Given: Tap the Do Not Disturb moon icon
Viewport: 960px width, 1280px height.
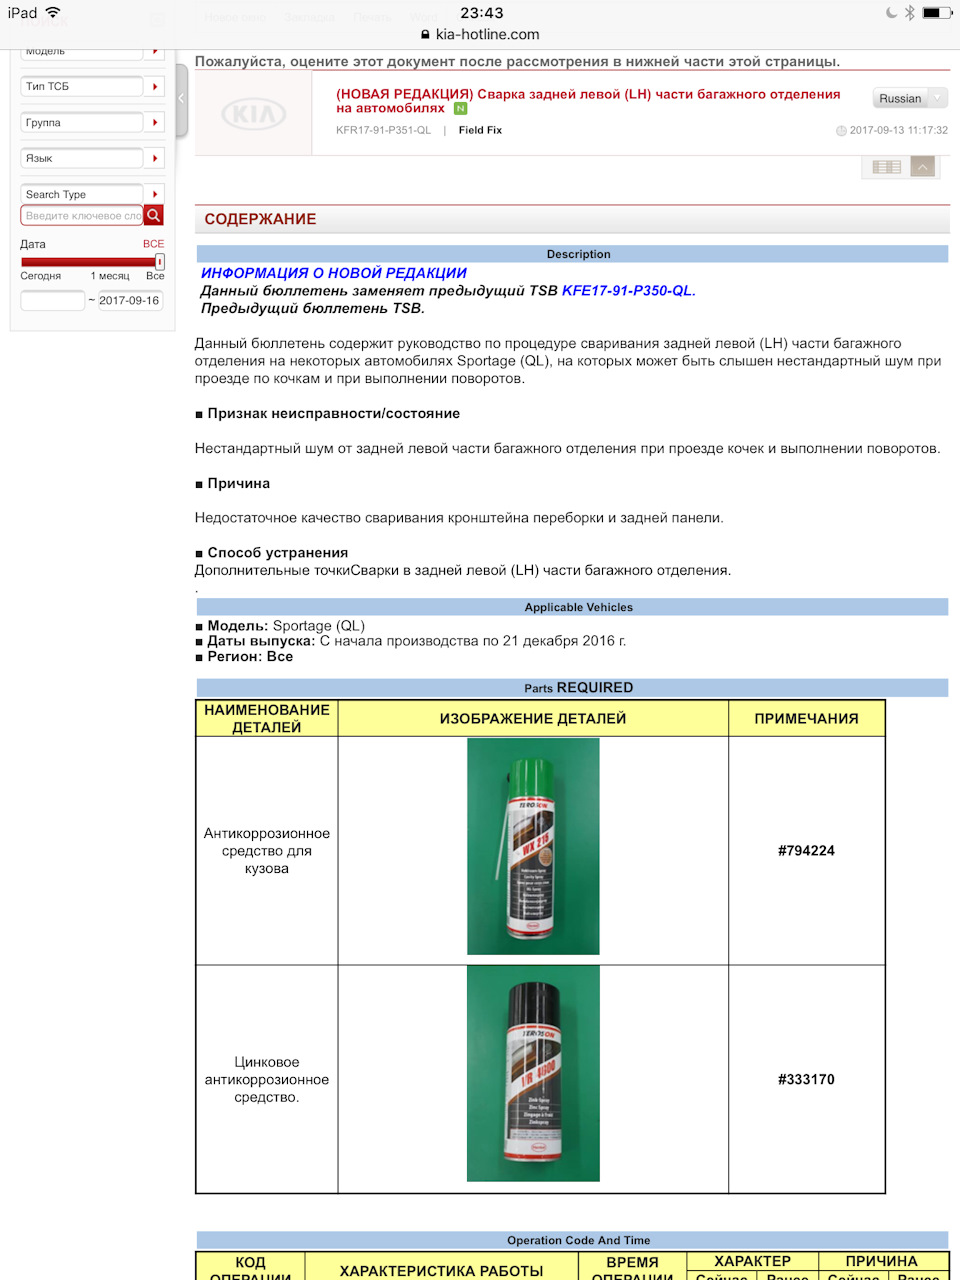Looking at the screenshot, I should point(891,13).
